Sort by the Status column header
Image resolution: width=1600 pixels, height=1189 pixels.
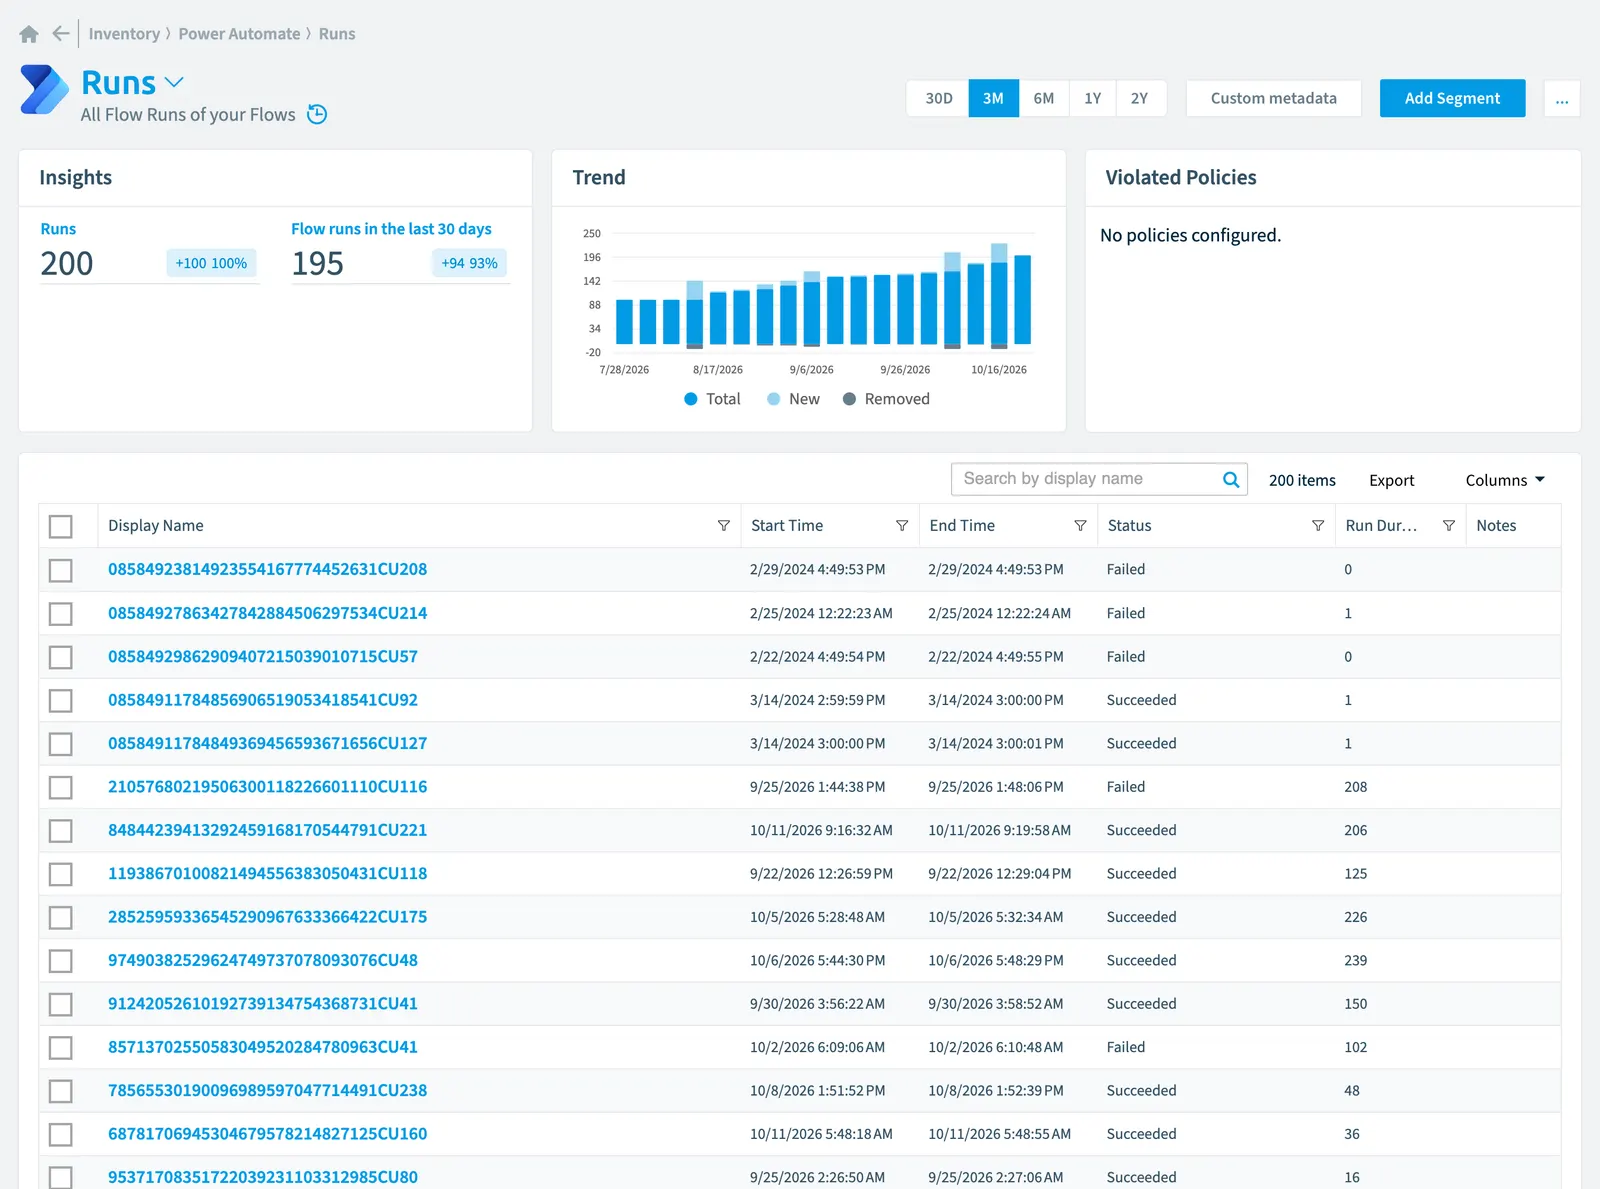coord(1130,526)
